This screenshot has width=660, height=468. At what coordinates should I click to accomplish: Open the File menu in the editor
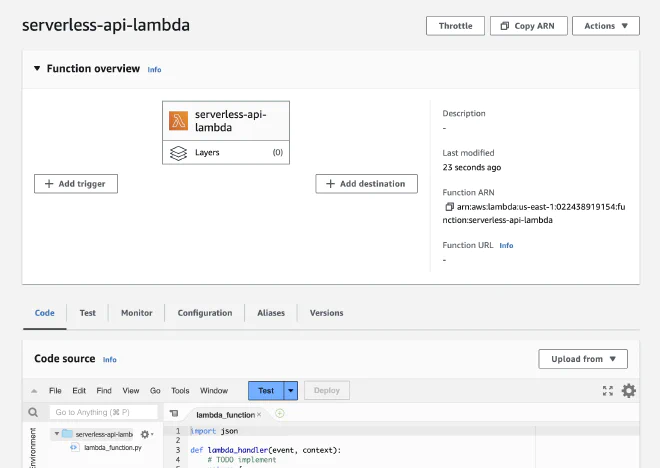(x=55, y=391)
